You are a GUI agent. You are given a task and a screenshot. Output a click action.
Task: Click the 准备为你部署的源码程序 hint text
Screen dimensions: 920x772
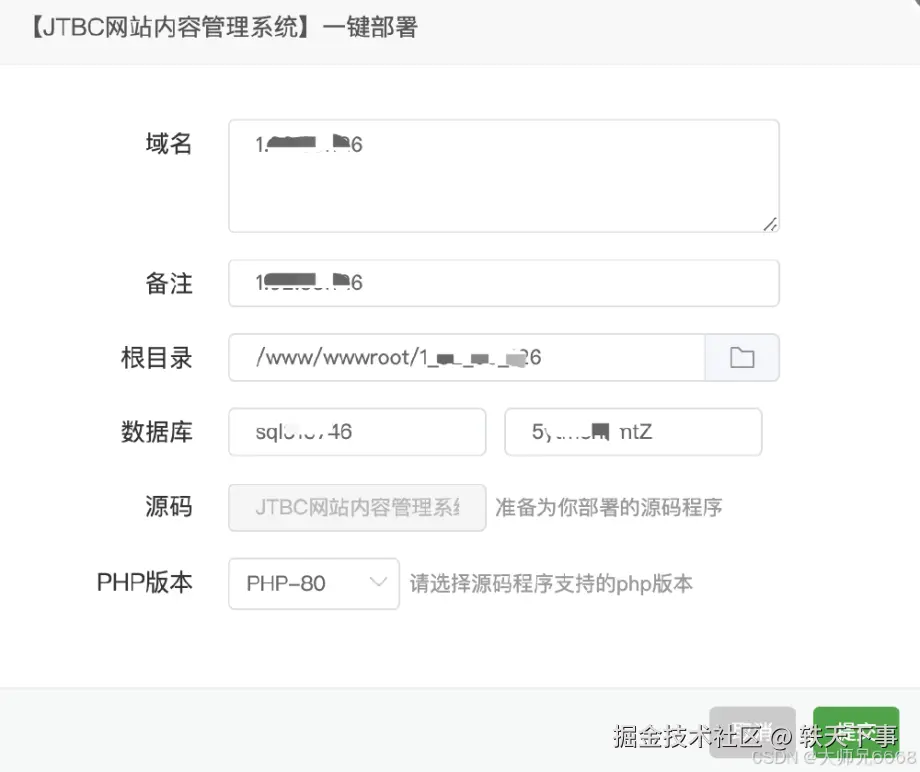click(608, 507)
